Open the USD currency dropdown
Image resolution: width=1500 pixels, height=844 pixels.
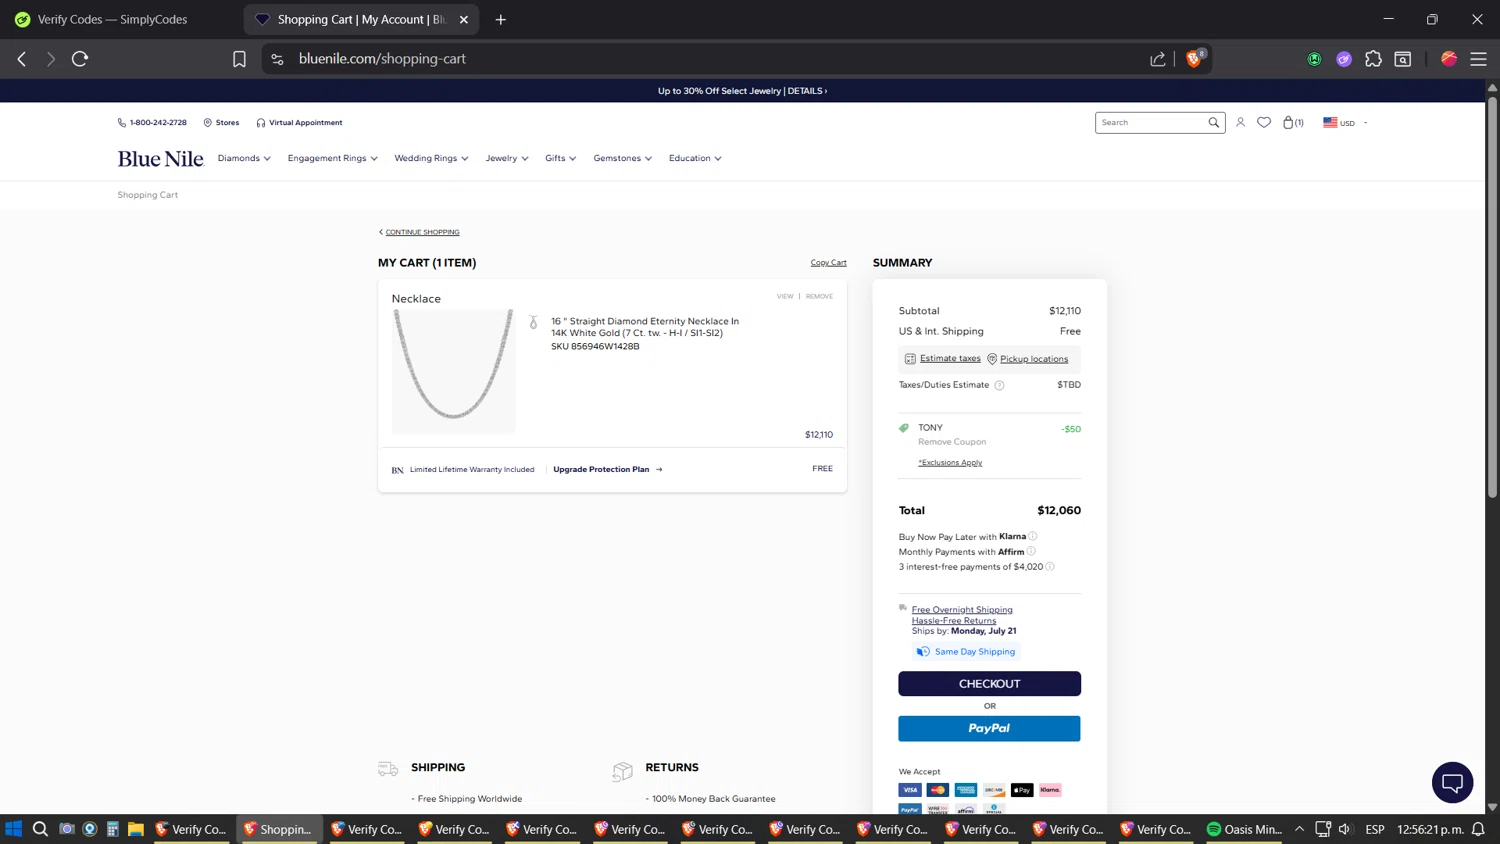[1345, 123]
